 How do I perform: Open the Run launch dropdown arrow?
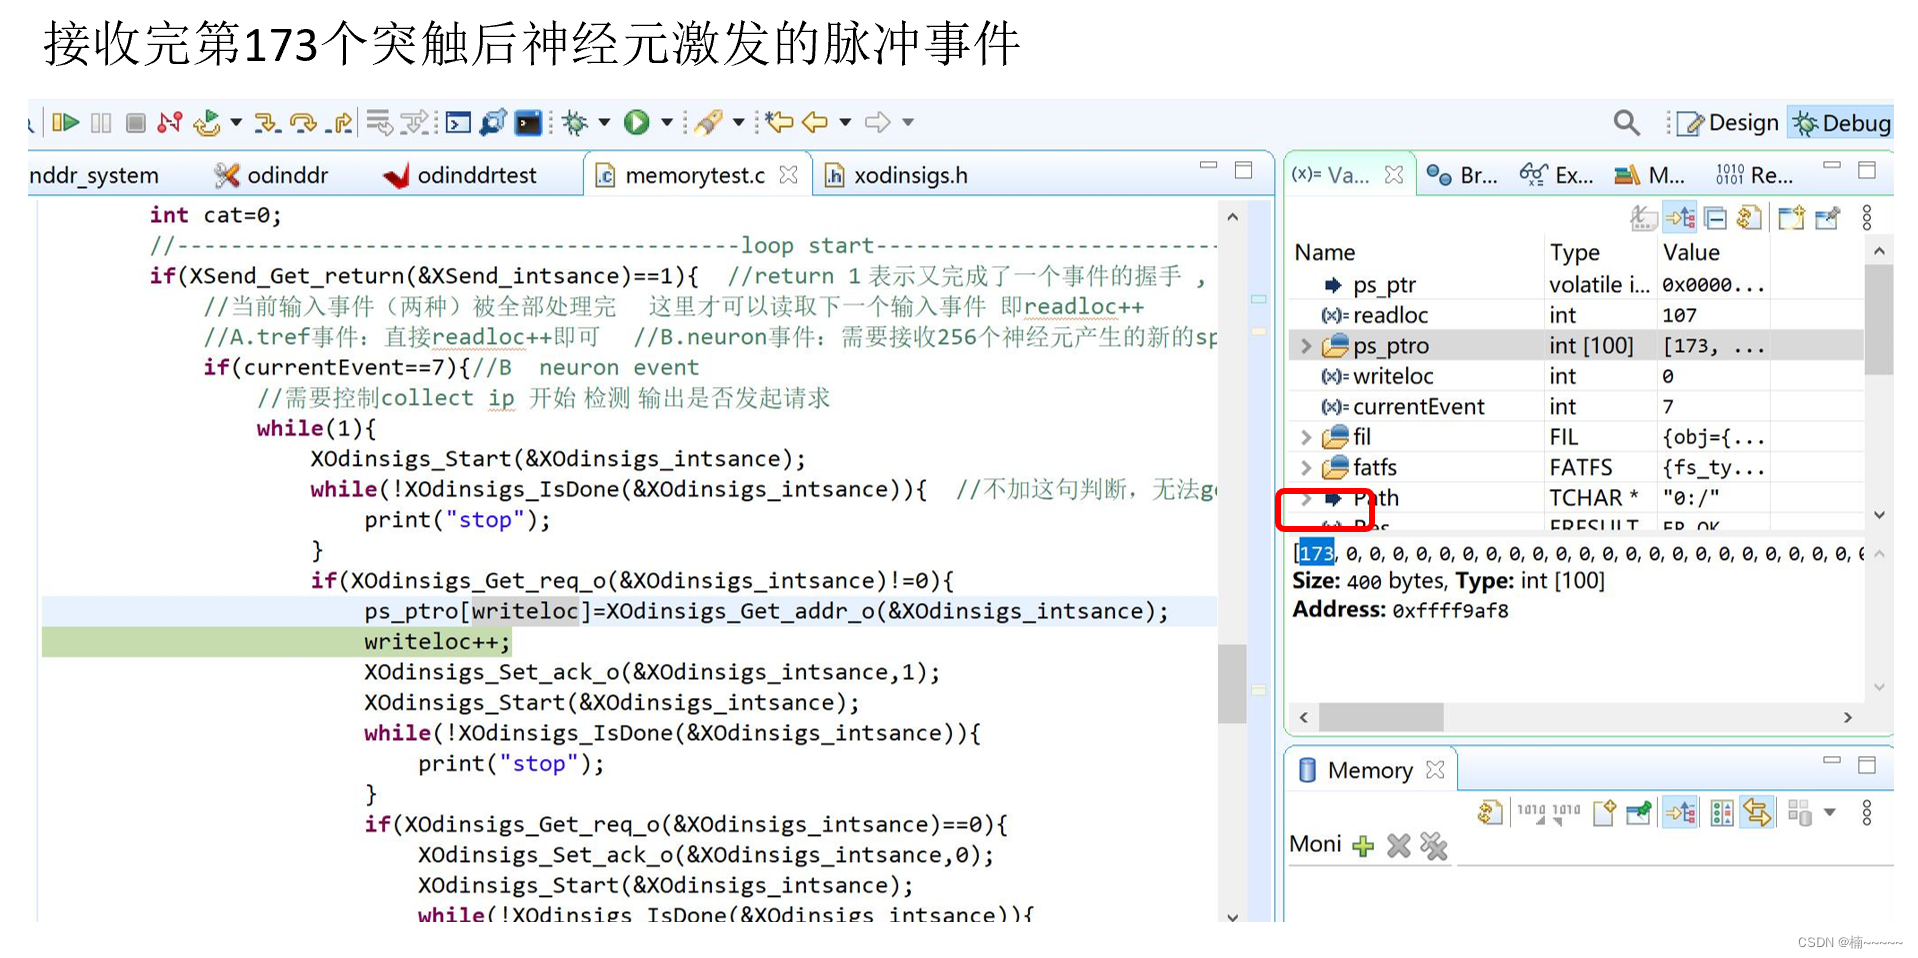click(667, 122)
